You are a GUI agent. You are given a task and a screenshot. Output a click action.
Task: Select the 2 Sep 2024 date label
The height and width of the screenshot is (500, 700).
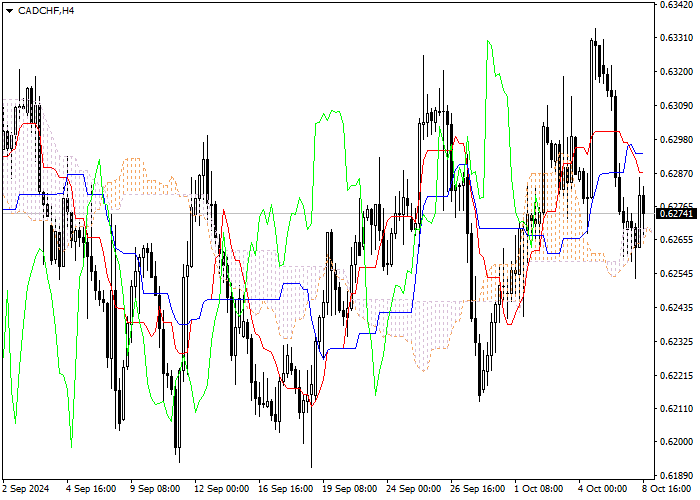click(x=26, y=488)
